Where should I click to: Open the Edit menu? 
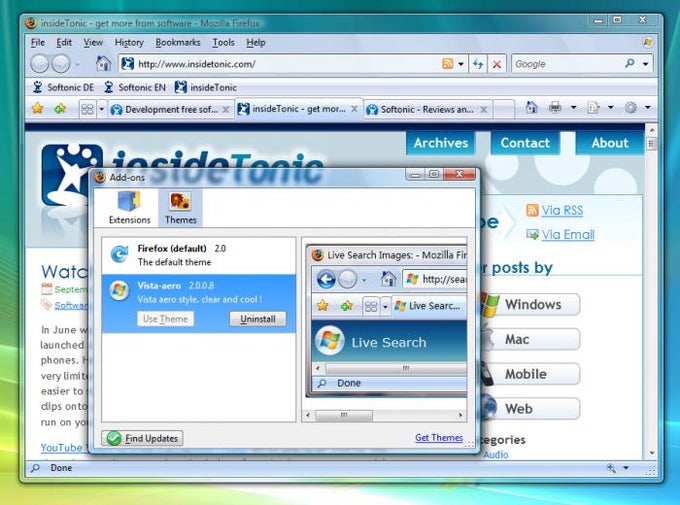pyautogui.click(x=64, y=43)
